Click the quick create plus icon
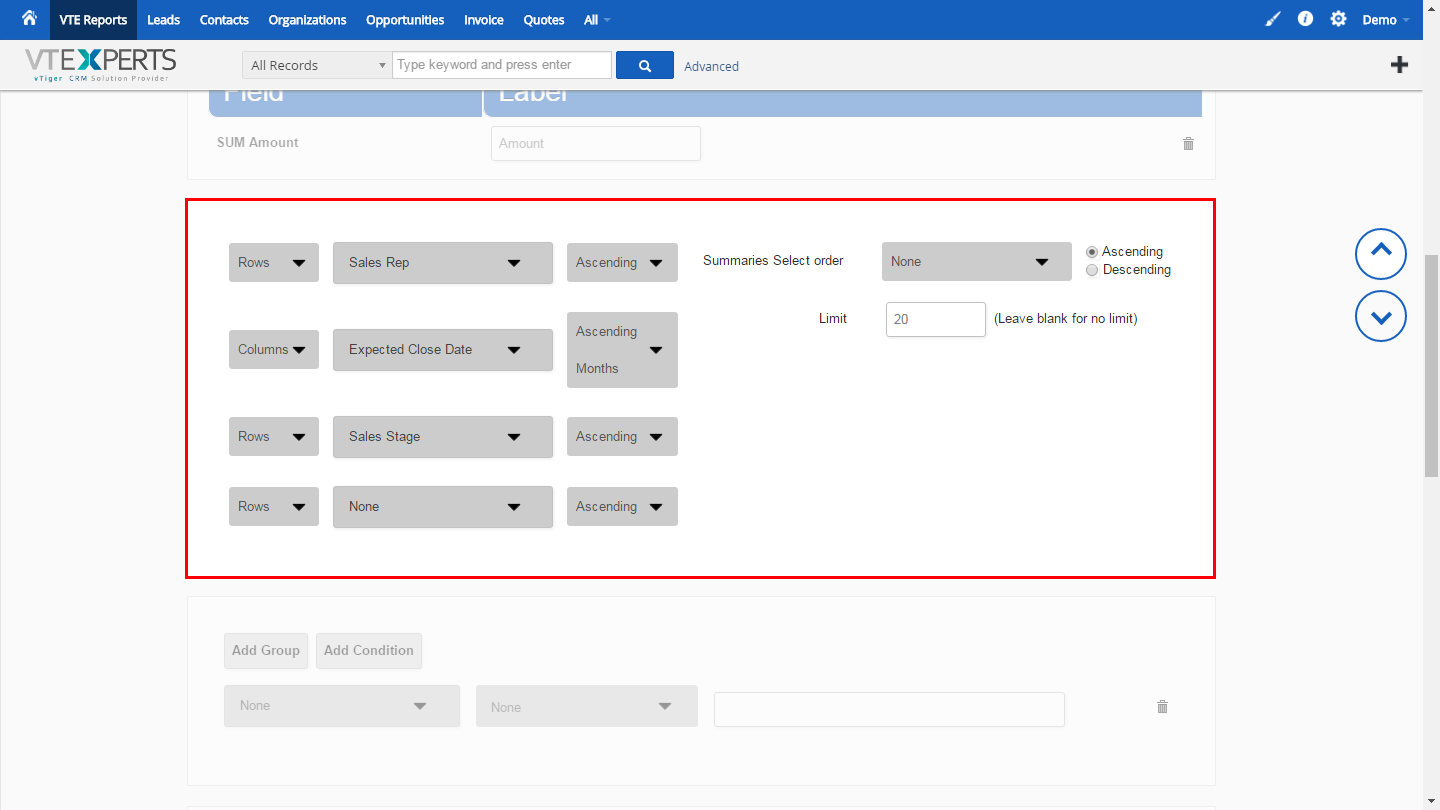 click(x=1400, y=65)
